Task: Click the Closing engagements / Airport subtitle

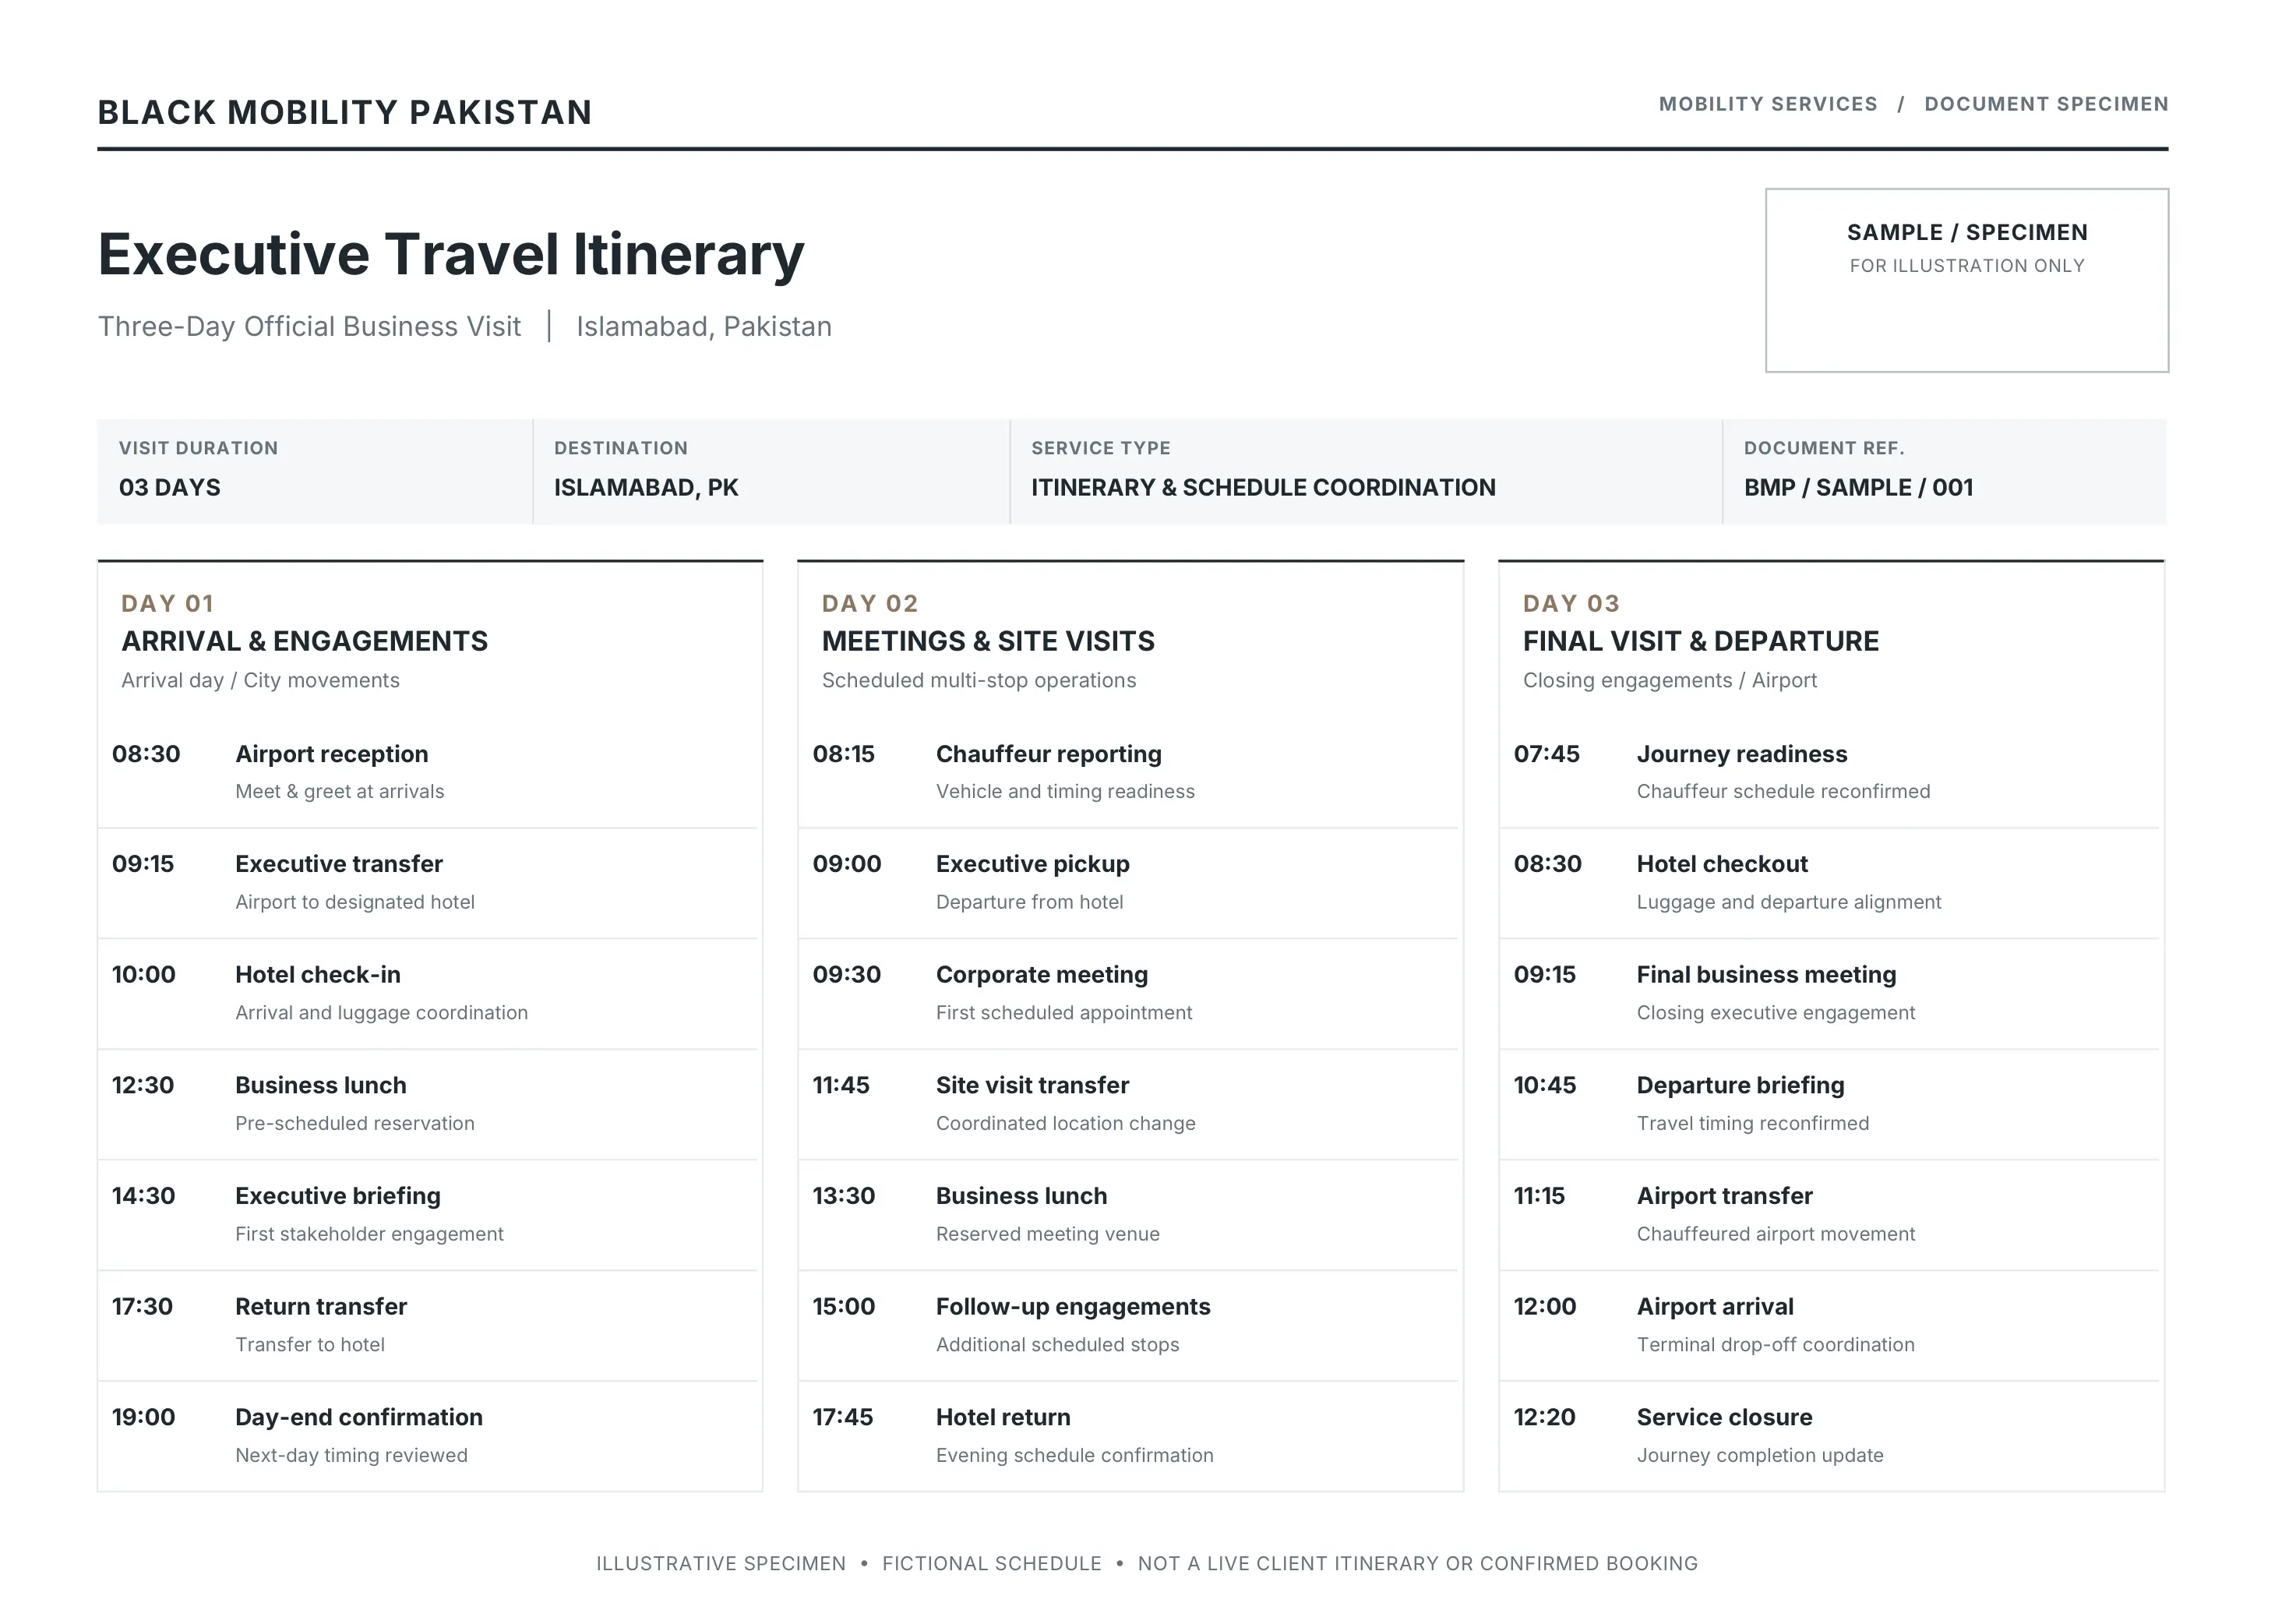Action: pyautogui.click(x=1670, y=680)
